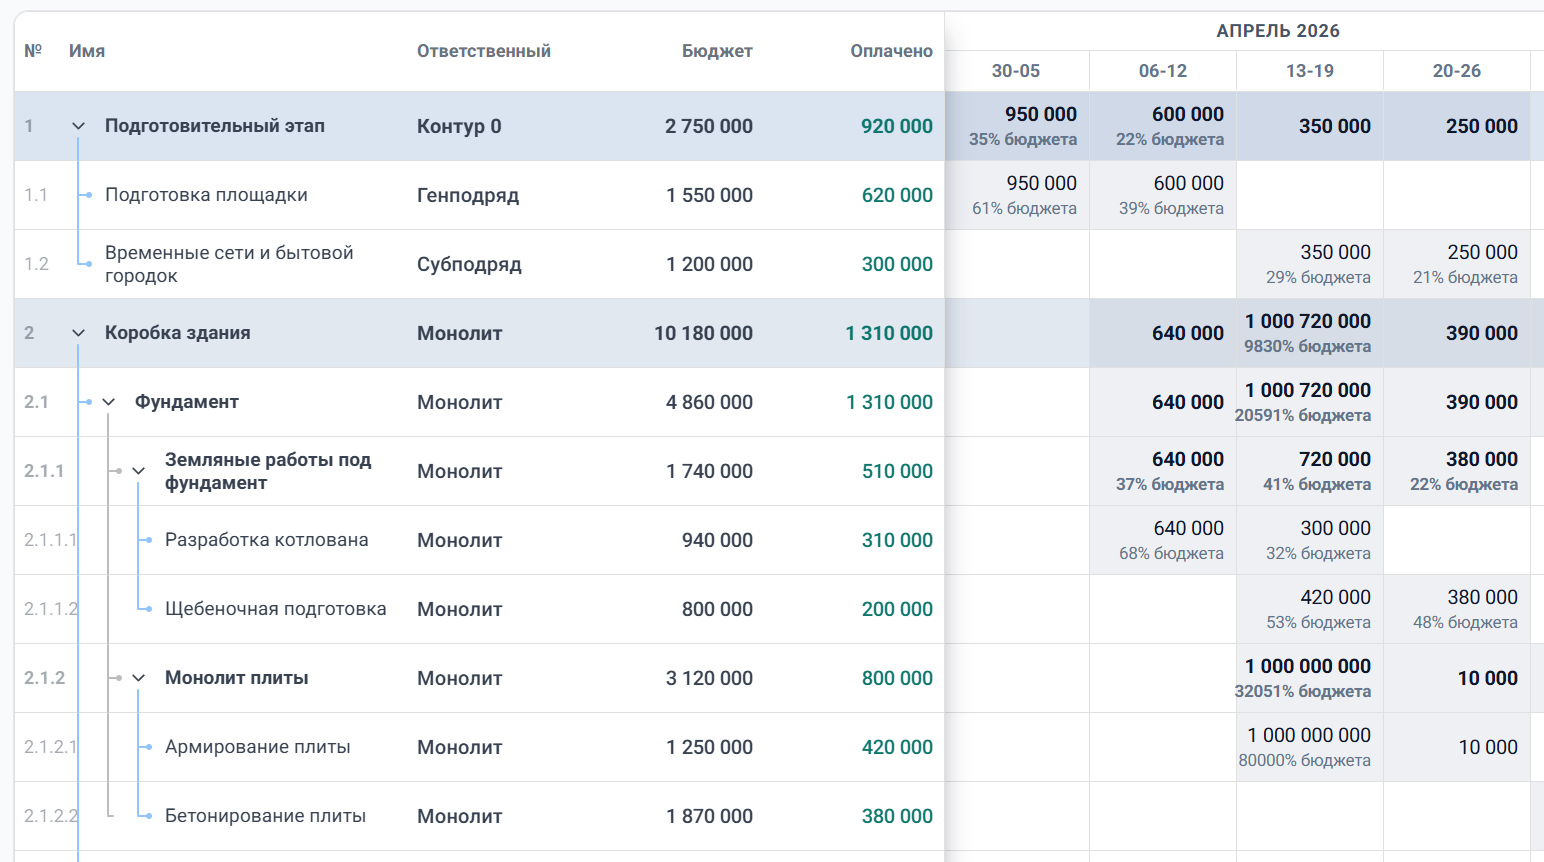Click paid 1 310 000 in Фундамент row
Screen dimensions: 1544x862
click(889, 402)
